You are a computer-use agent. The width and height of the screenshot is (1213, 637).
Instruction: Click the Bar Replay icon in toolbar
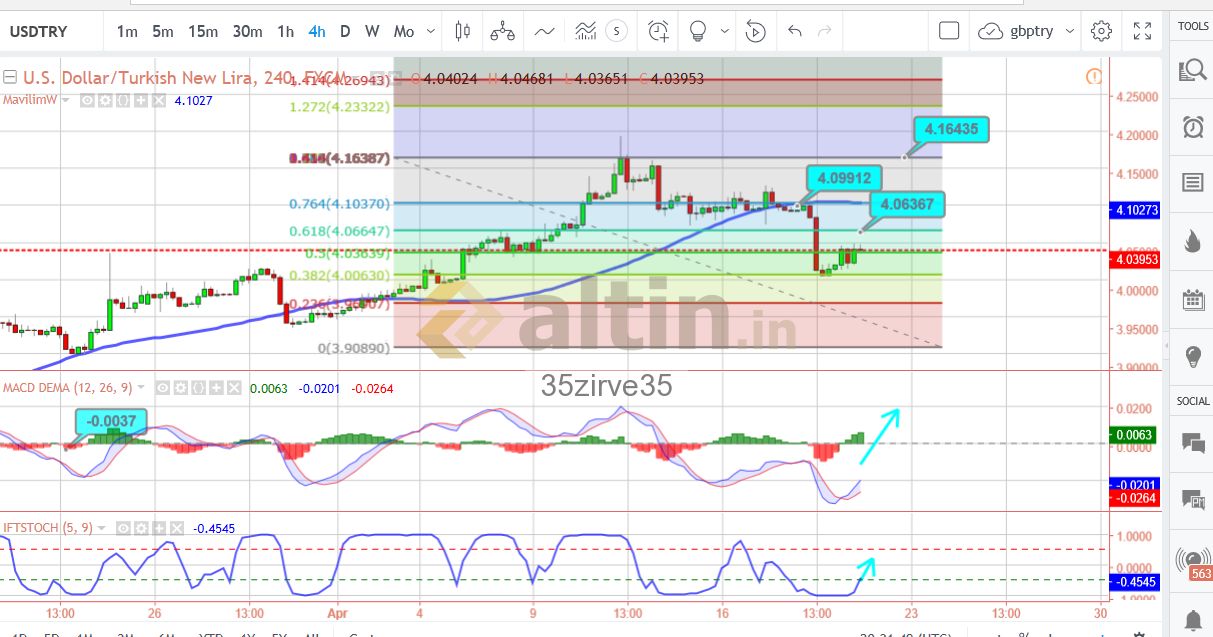click(x=756, y=31)
